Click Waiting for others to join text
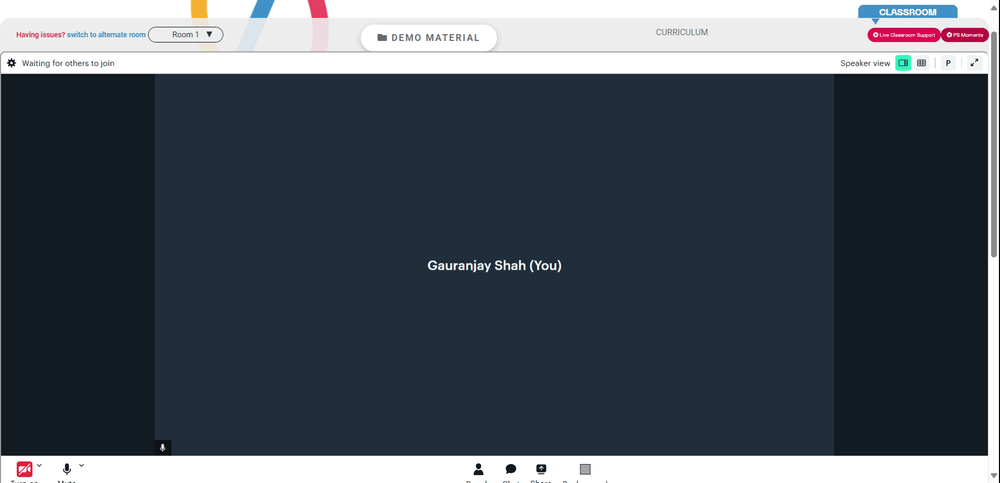Screen dimensions: 1000x483 (x=68, y=63)
